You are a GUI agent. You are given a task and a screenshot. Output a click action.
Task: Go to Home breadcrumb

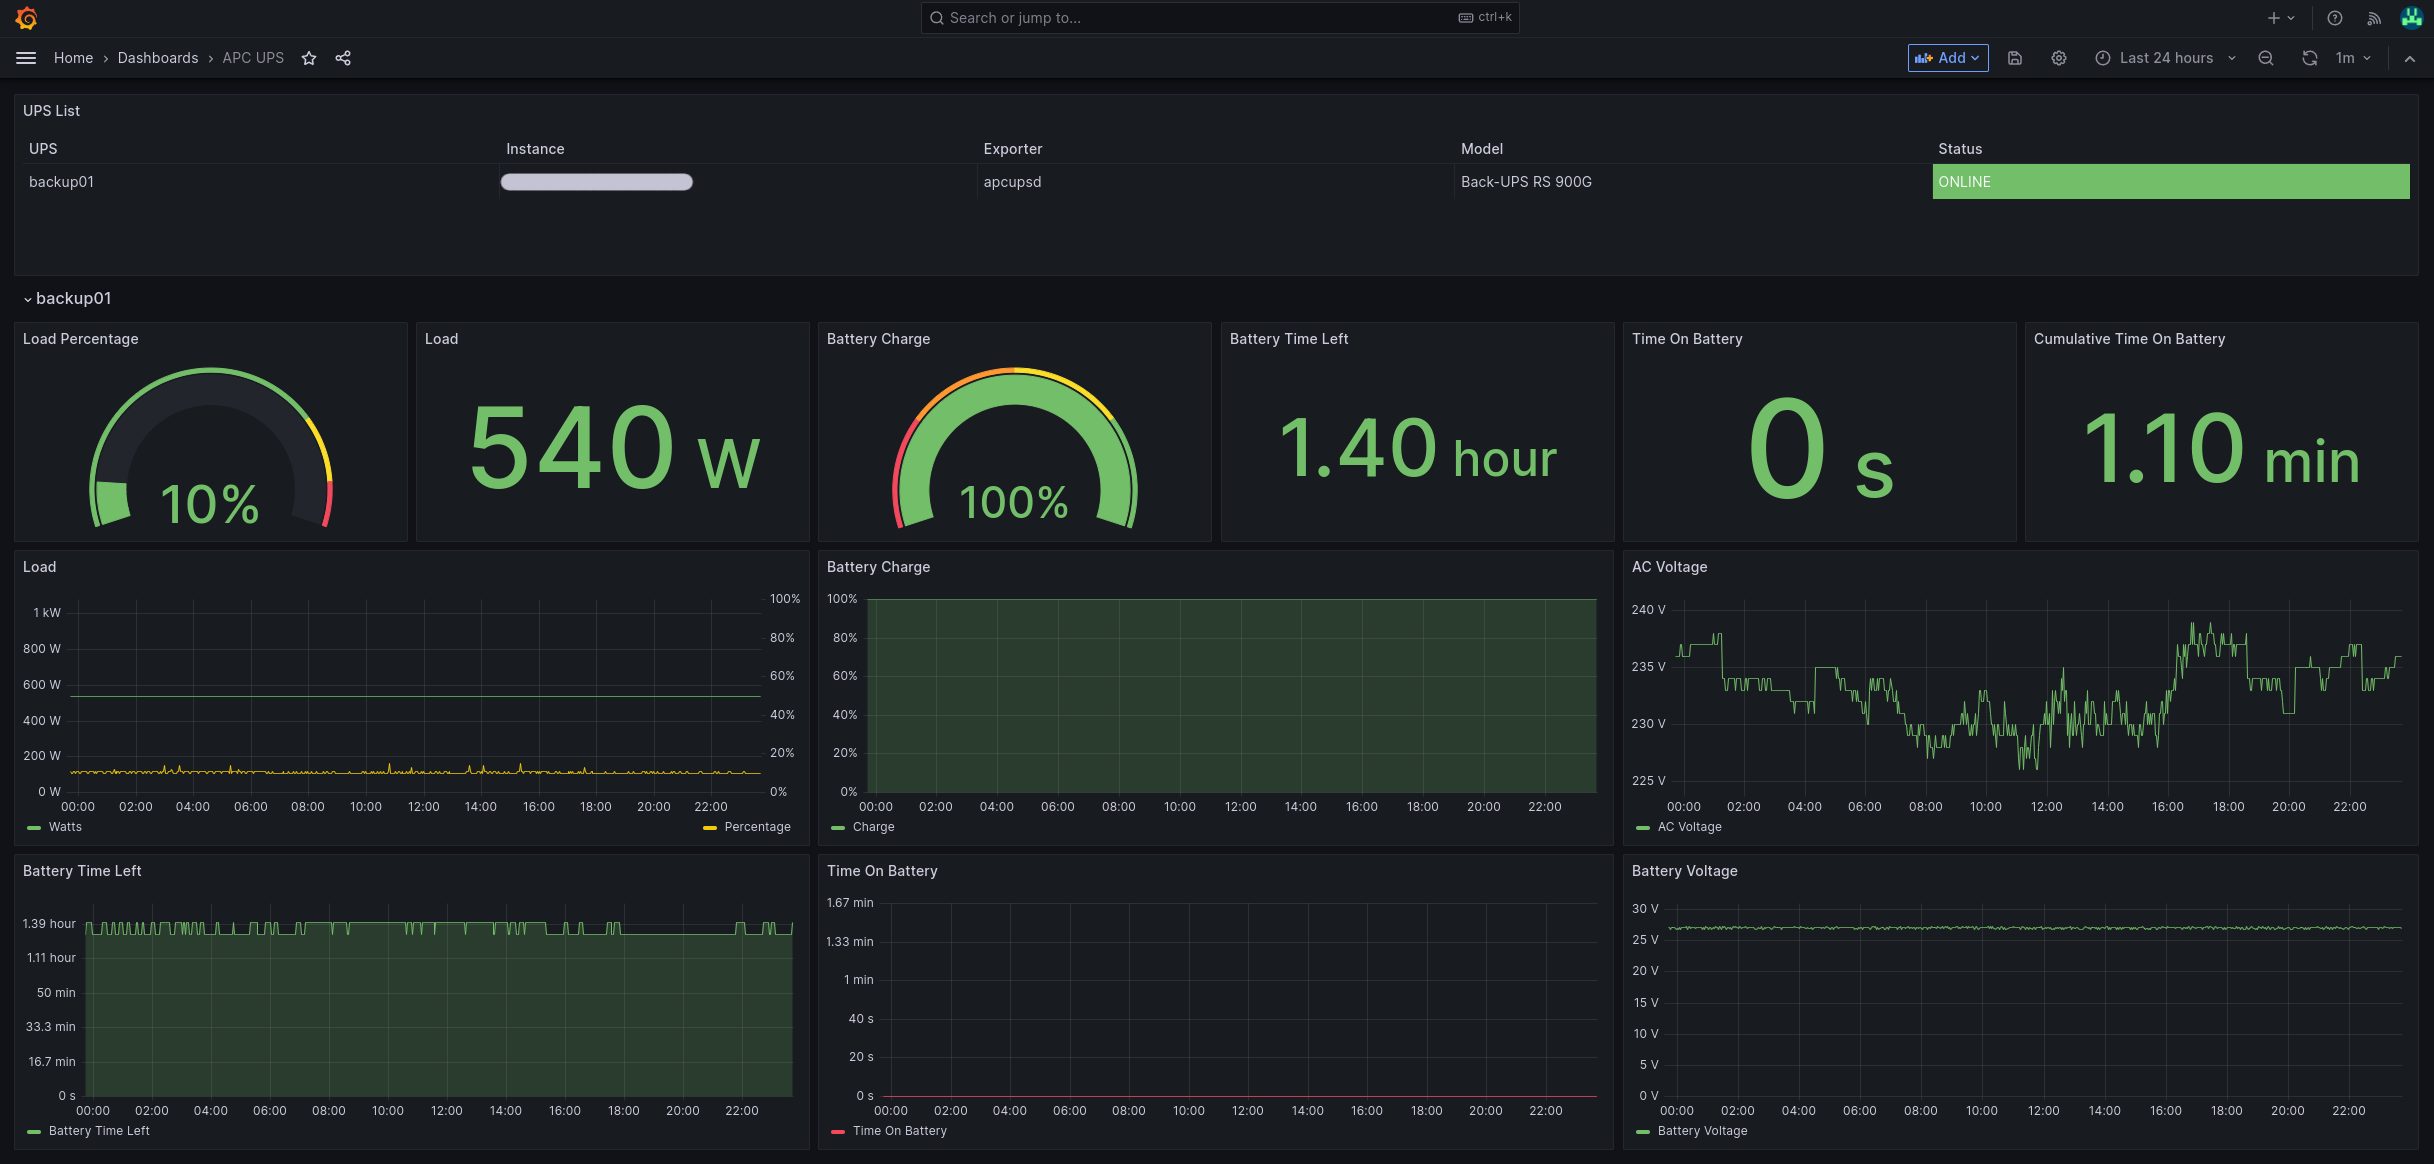tap(73, 58)
